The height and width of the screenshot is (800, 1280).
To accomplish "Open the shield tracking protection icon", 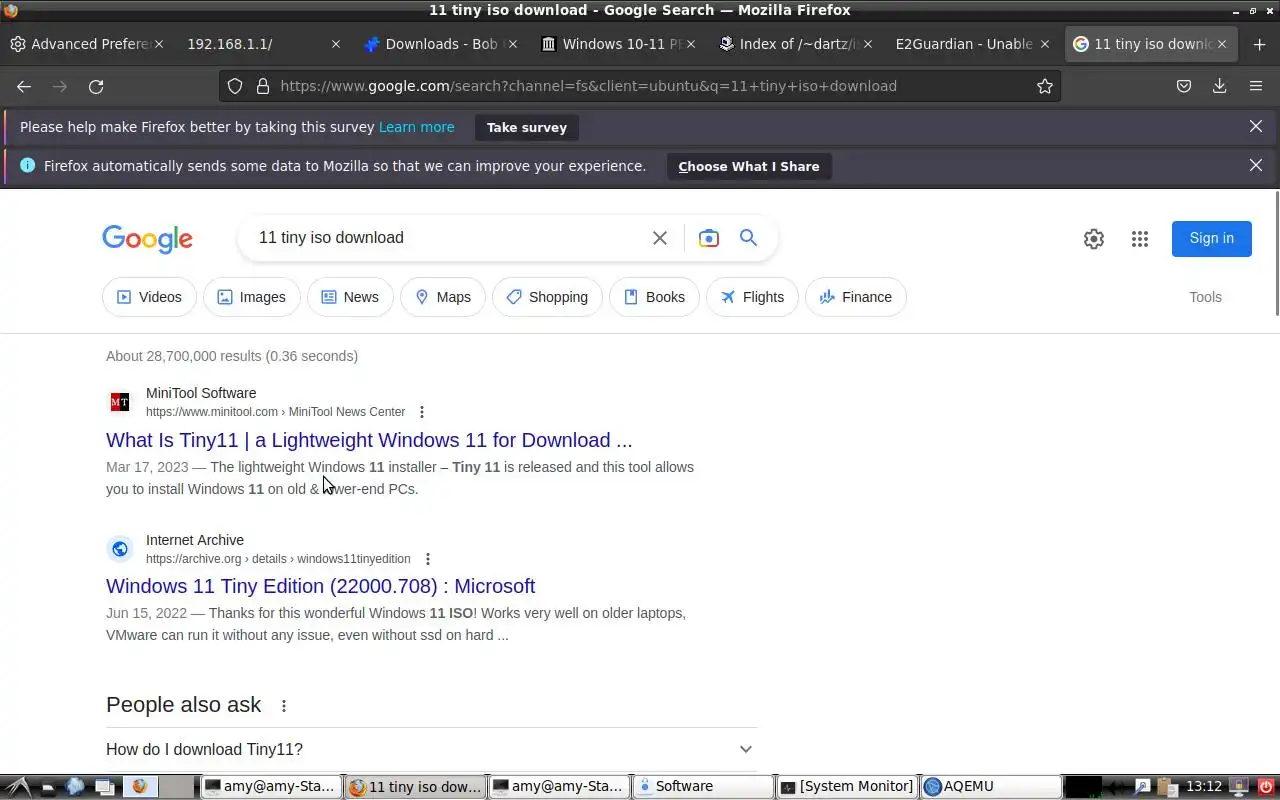I will [x=235, y=86].
